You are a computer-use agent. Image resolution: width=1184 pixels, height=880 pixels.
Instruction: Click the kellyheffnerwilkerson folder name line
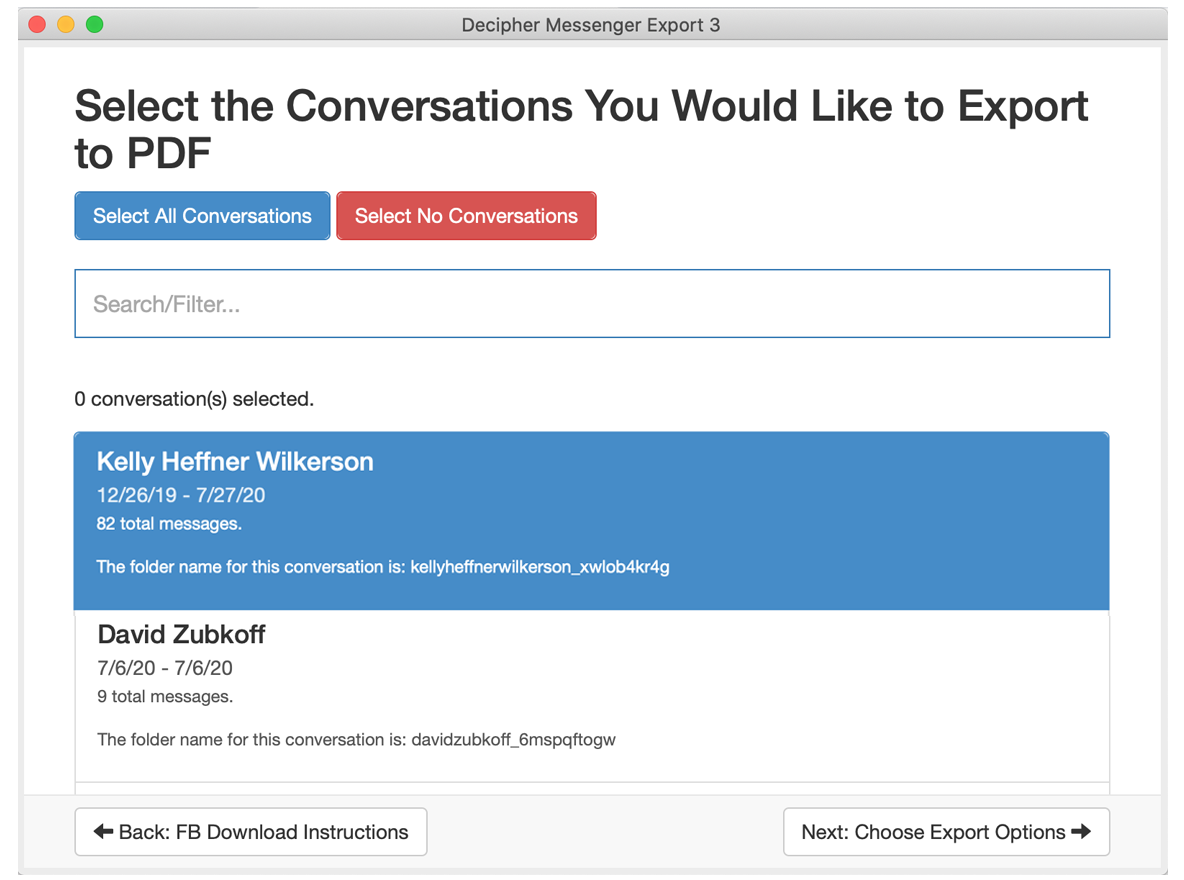click(383, 567)
